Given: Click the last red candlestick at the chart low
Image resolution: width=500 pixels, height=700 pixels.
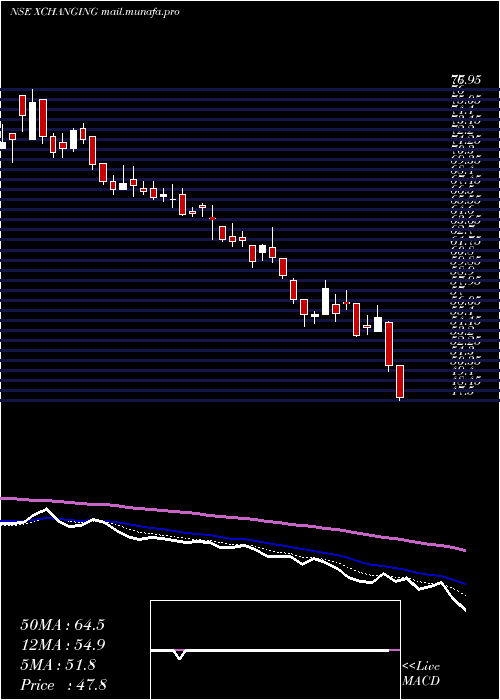Looking at the screenshot, I should pyautogui.click(x=400, y=382).
